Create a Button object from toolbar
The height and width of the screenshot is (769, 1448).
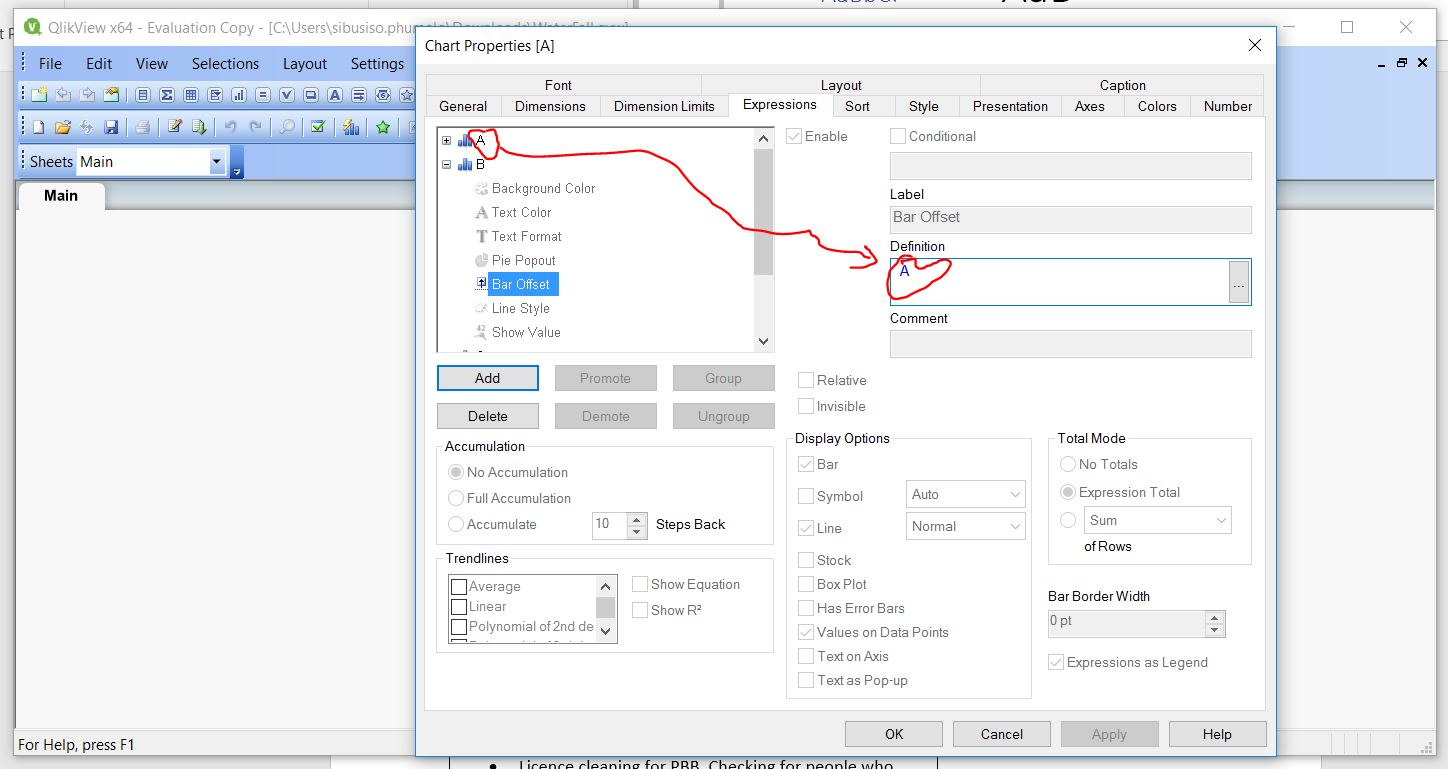311,95
